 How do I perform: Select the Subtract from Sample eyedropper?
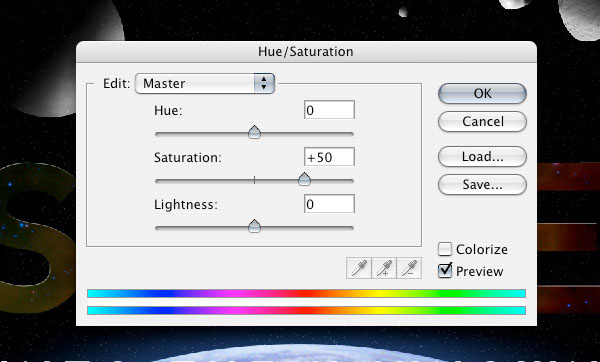[409, 268]
